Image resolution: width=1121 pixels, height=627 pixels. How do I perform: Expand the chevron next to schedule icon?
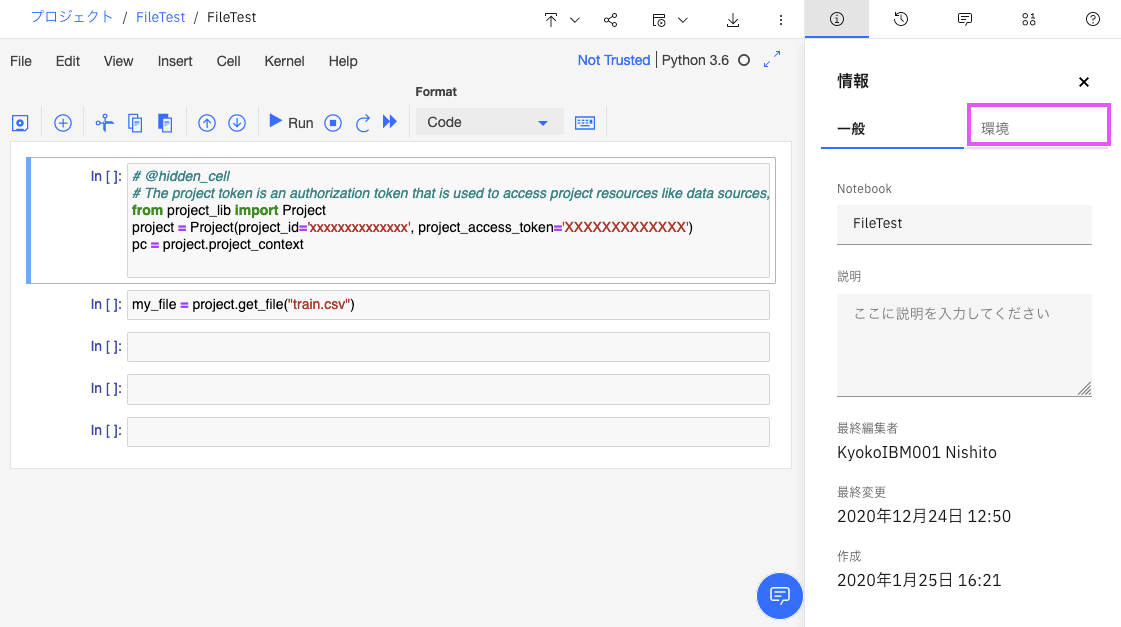pyautogui.click(x=683, y=20)
